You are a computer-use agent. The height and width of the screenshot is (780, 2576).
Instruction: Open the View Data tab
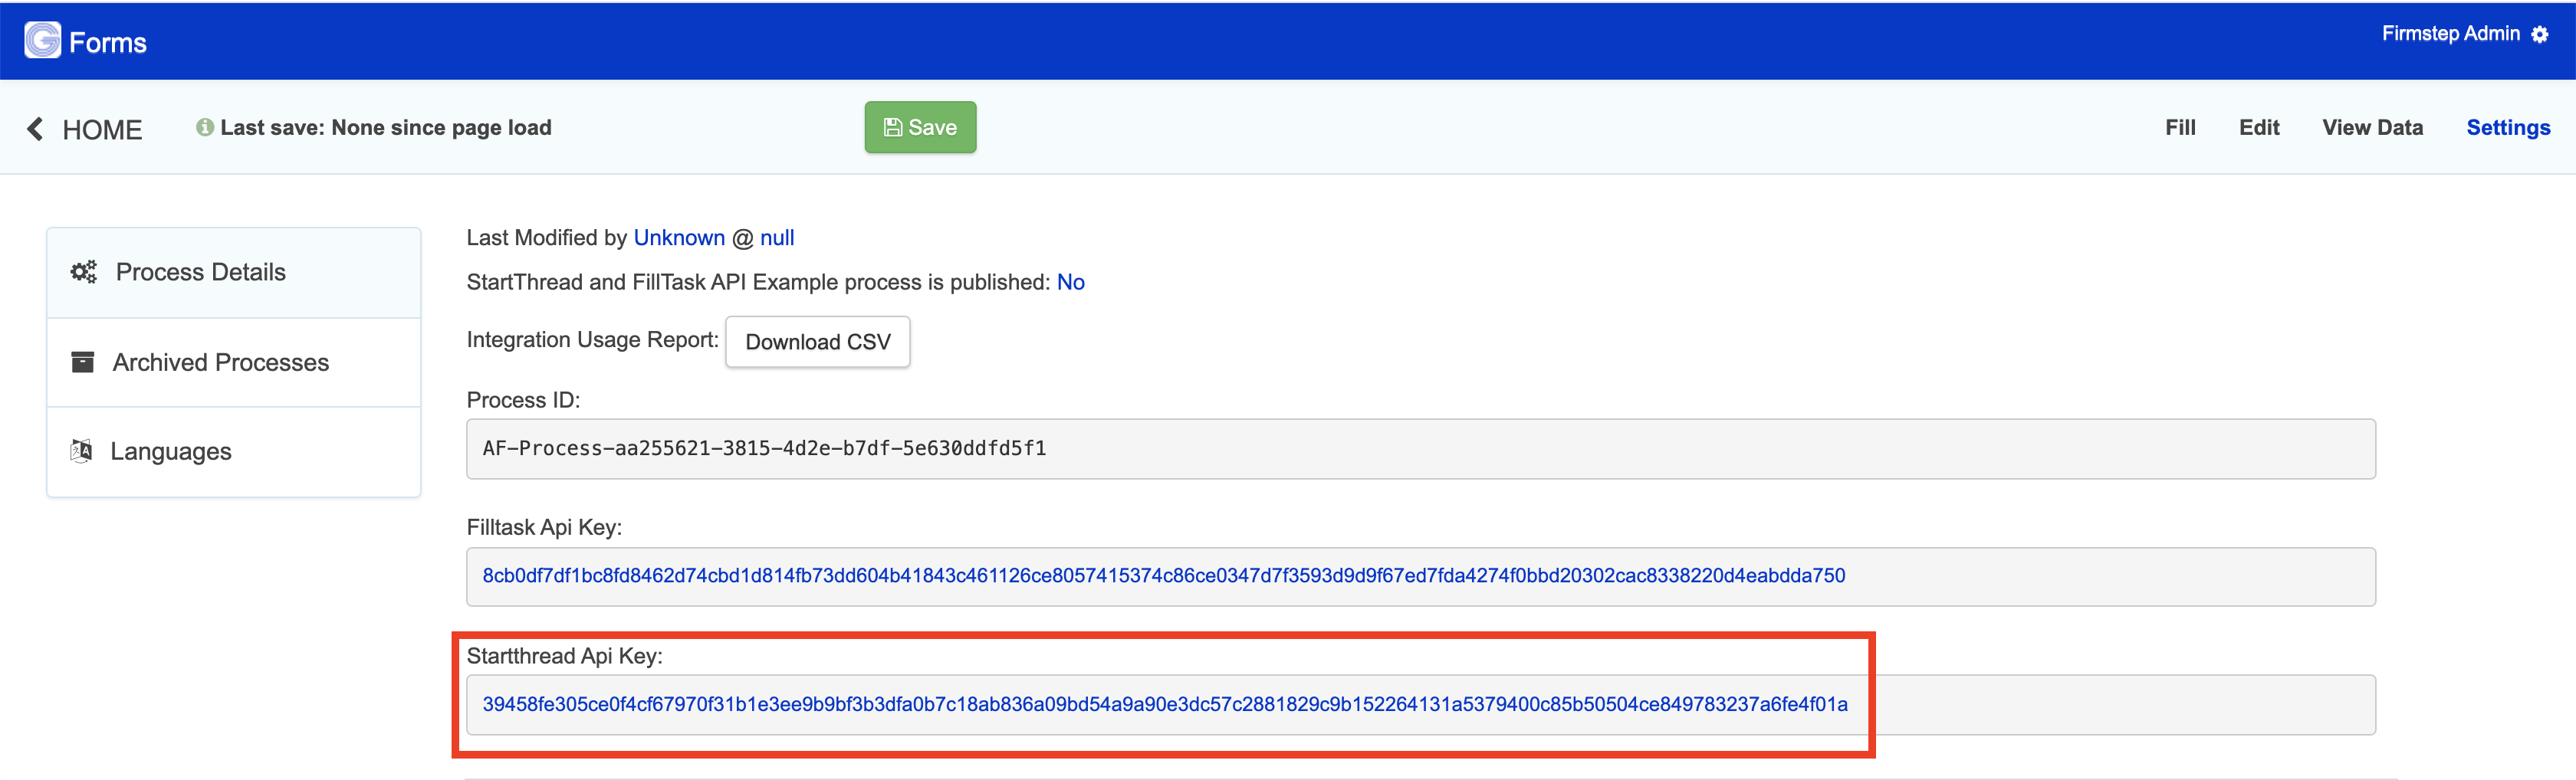pos(2372,128)
